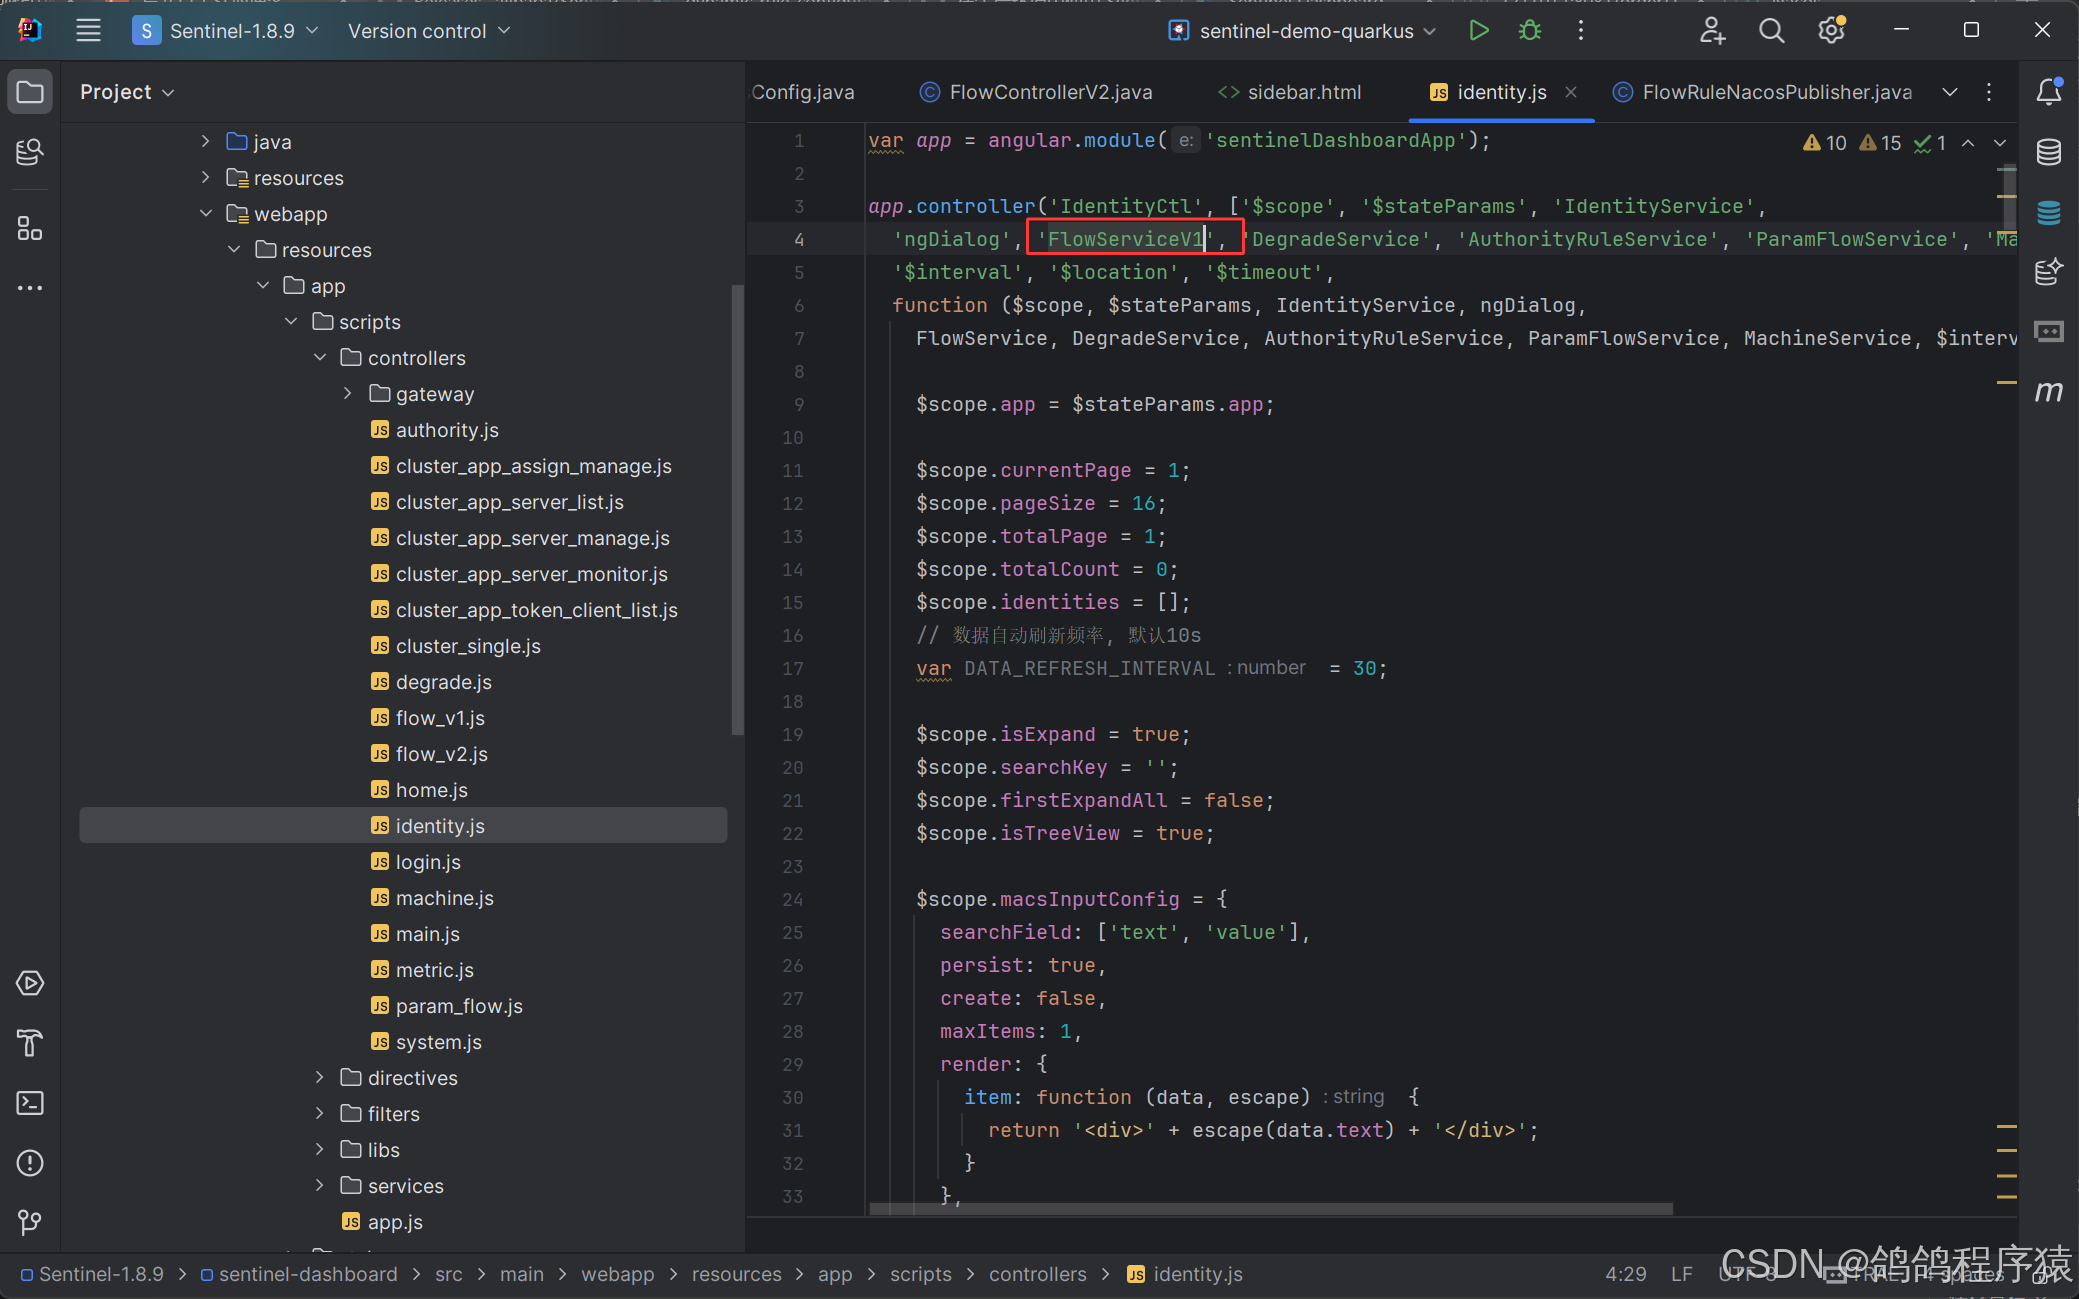
Task: Expand the services folder
Action: coord(320,1186)
